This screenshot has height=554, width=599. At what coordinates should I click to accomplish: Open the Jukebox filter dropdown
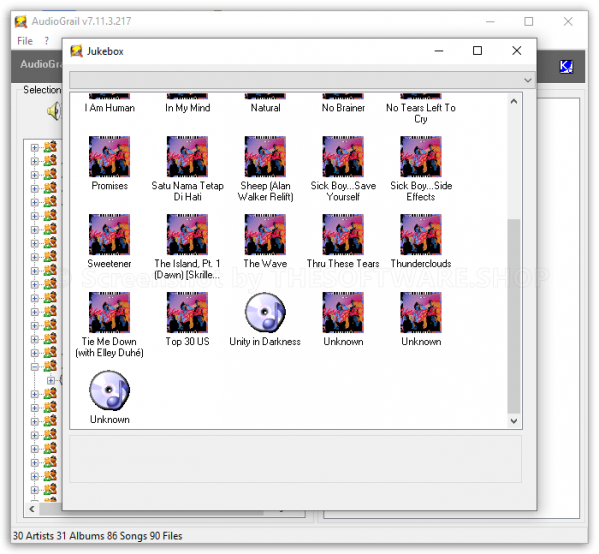(528, 80)
